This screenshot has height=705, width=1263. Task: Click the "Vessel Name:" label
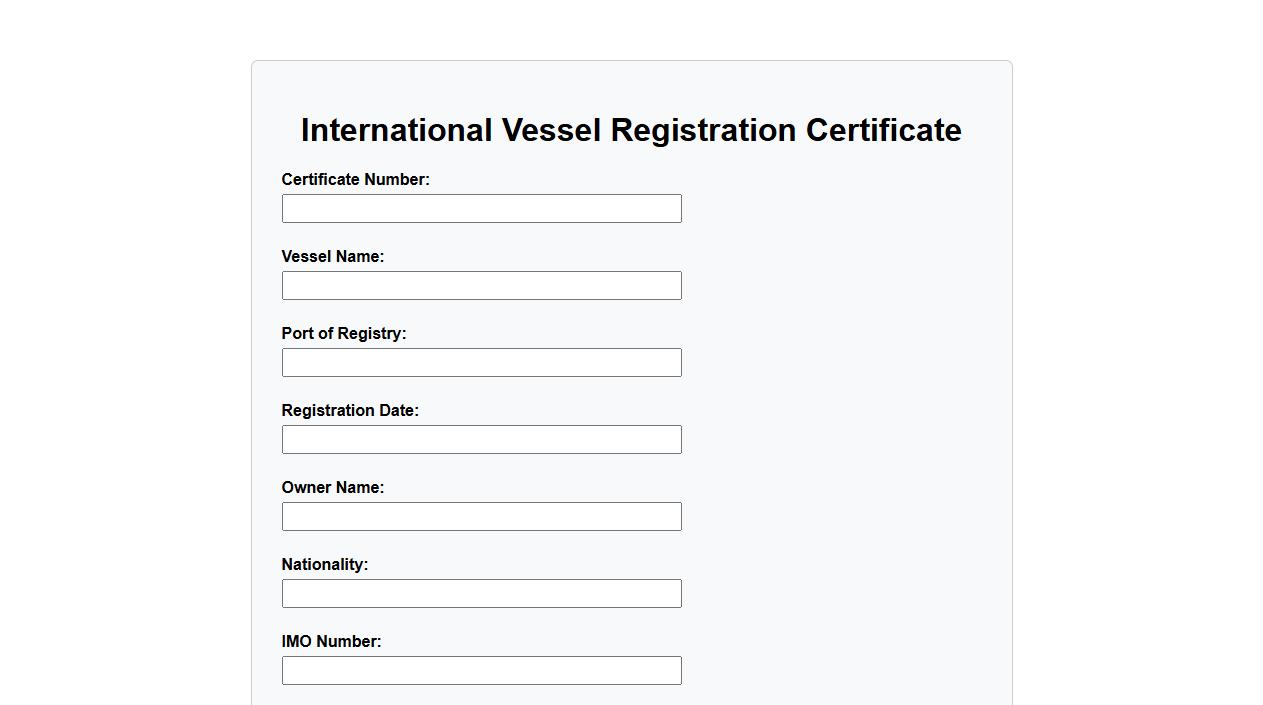pyautogui.click(x=332, y=257)
